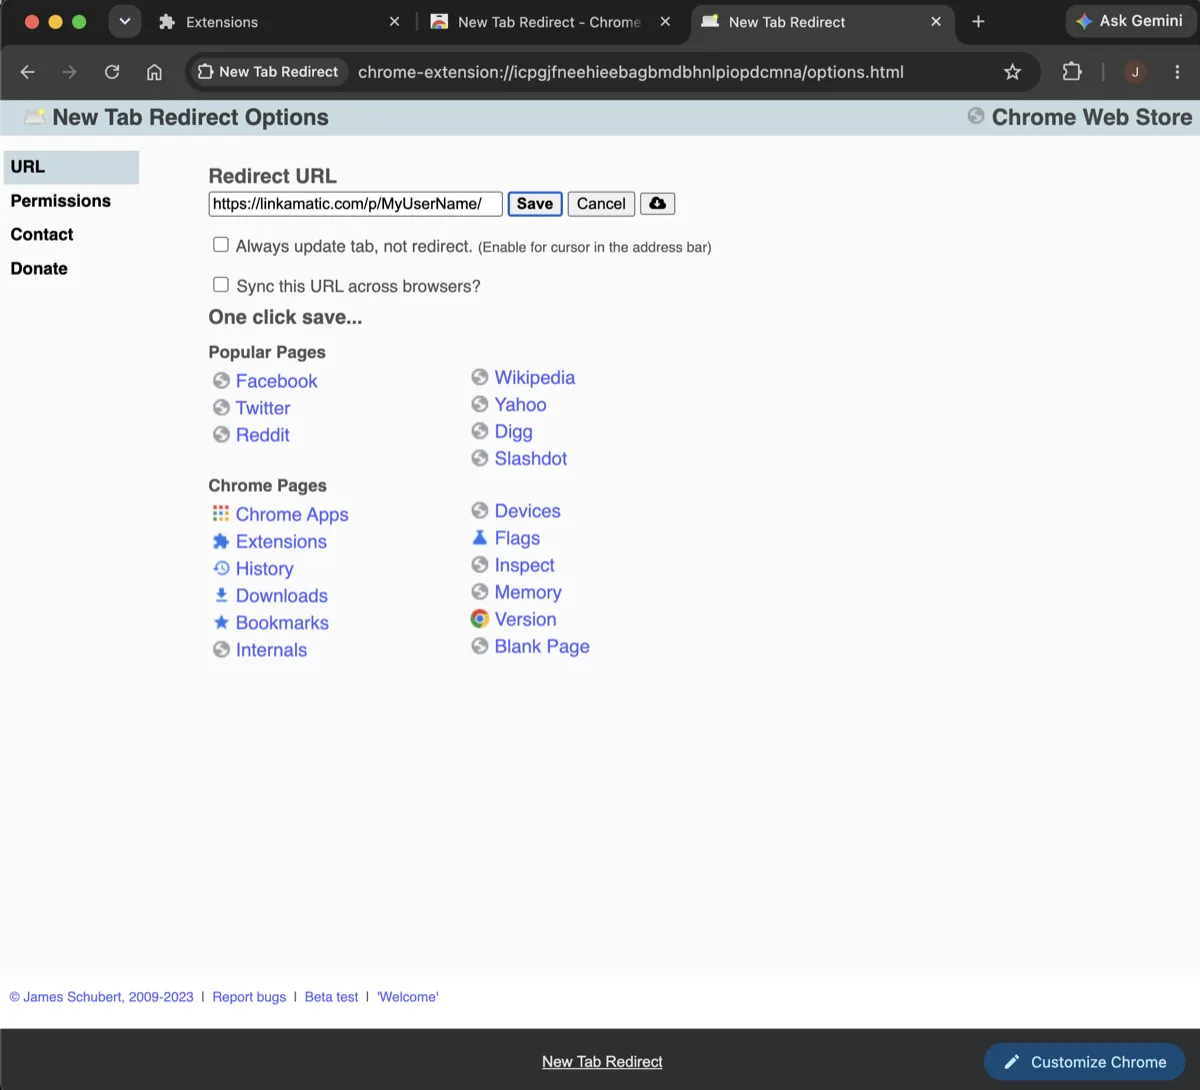The width and height of the screenshot is (1200, 1090).
Task: Click the 'Welcome' footer link
Action: [408, 997]
